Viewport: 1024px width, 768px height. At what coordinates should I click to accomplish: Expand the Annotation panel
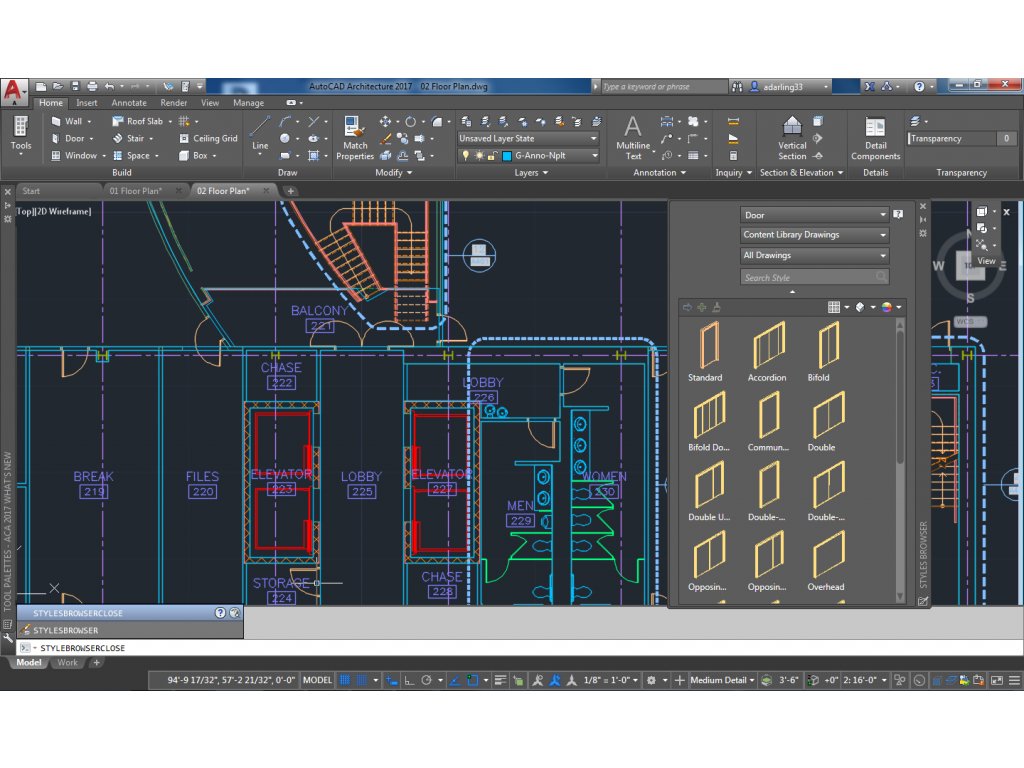[x=659, y=172]
